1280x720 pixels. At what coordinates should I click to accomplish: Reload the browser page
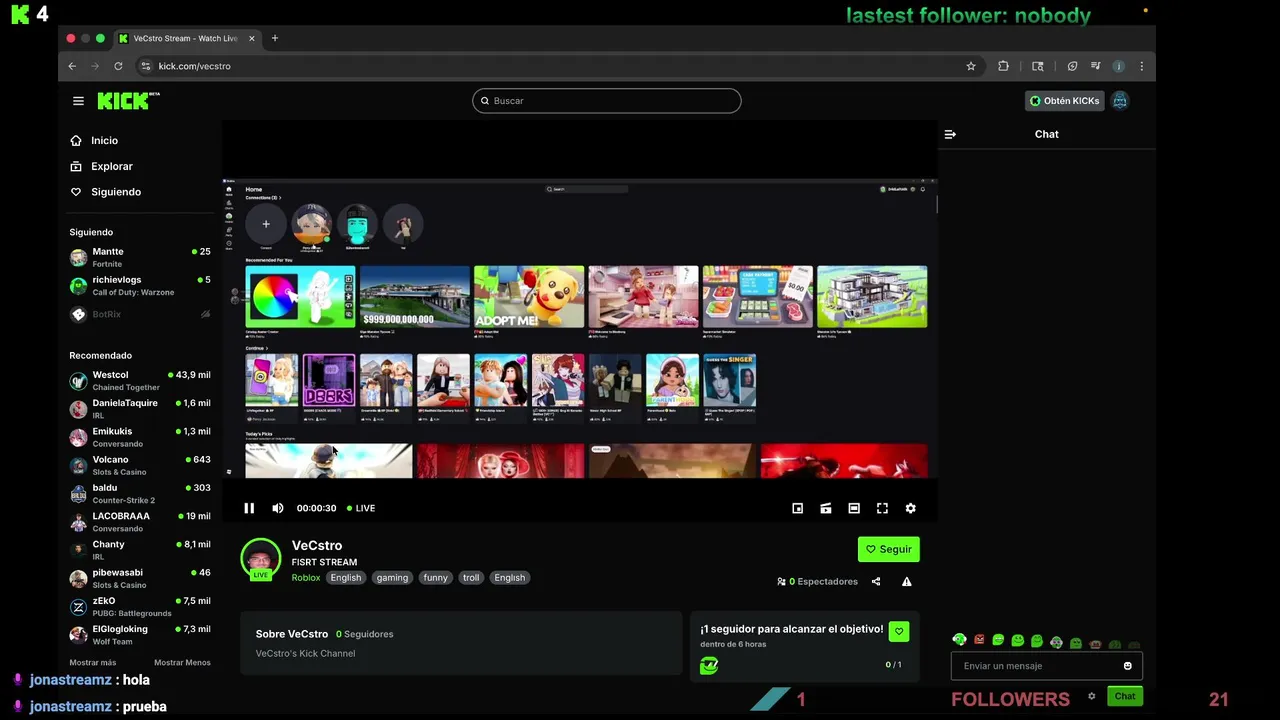(118, 66)
